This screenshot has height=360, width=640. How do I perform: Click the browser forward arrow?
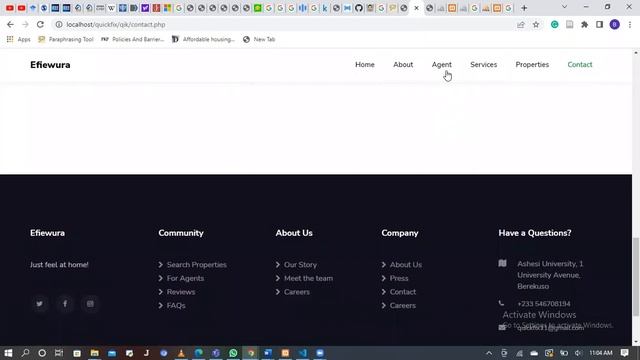click(25, 24)
